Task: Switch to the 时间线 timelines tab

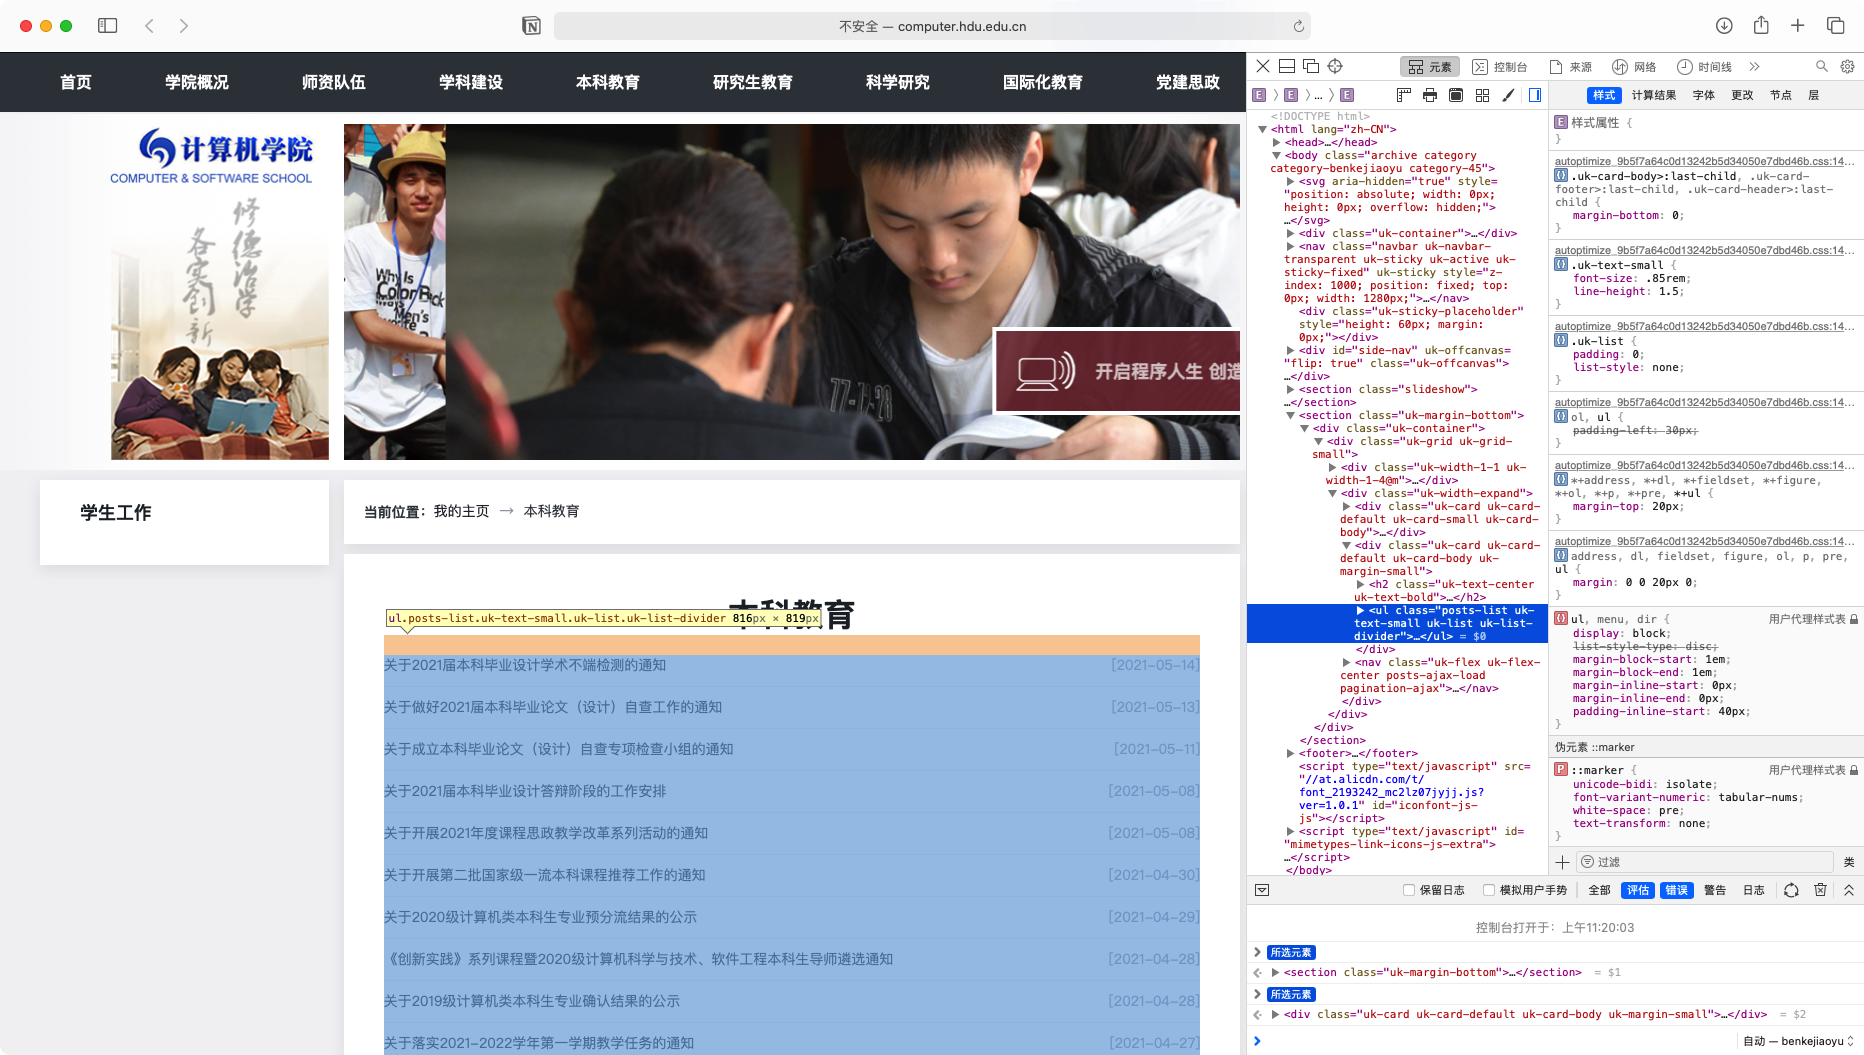Action: [x=1704, y=67]
